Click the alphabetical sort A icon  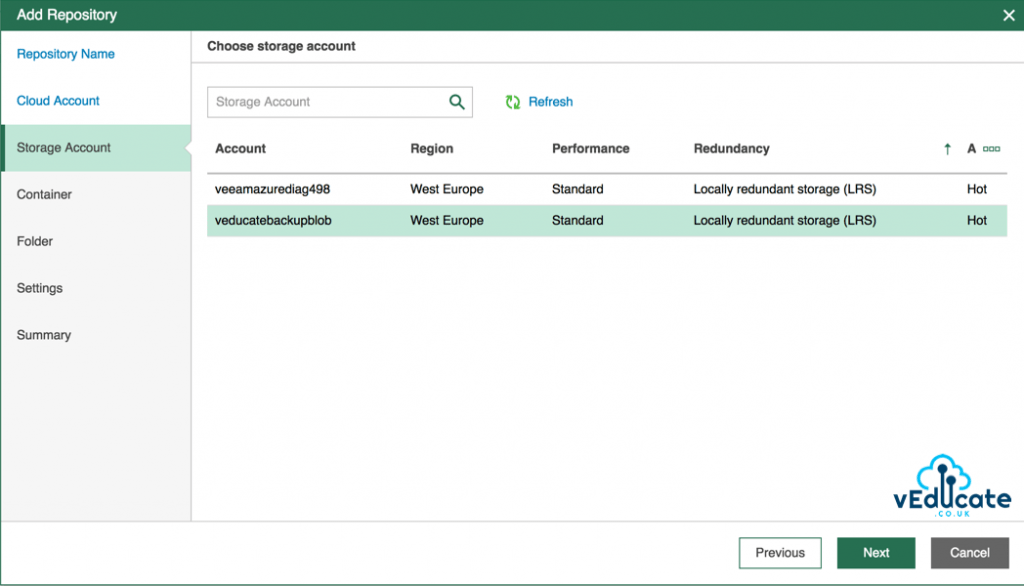[x=972, y=148]
